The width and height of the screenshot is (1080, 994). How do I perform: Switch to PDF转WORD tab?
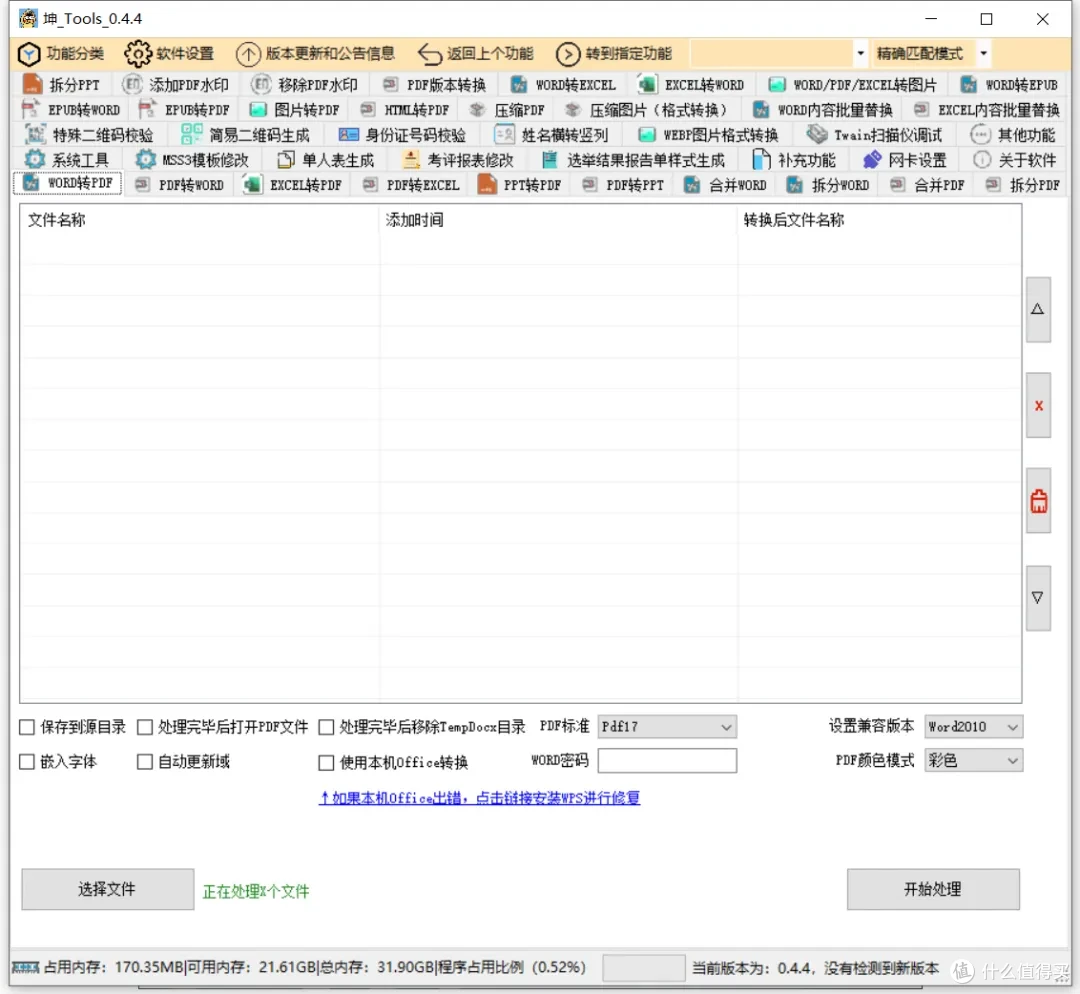click(x=180, y=185)
